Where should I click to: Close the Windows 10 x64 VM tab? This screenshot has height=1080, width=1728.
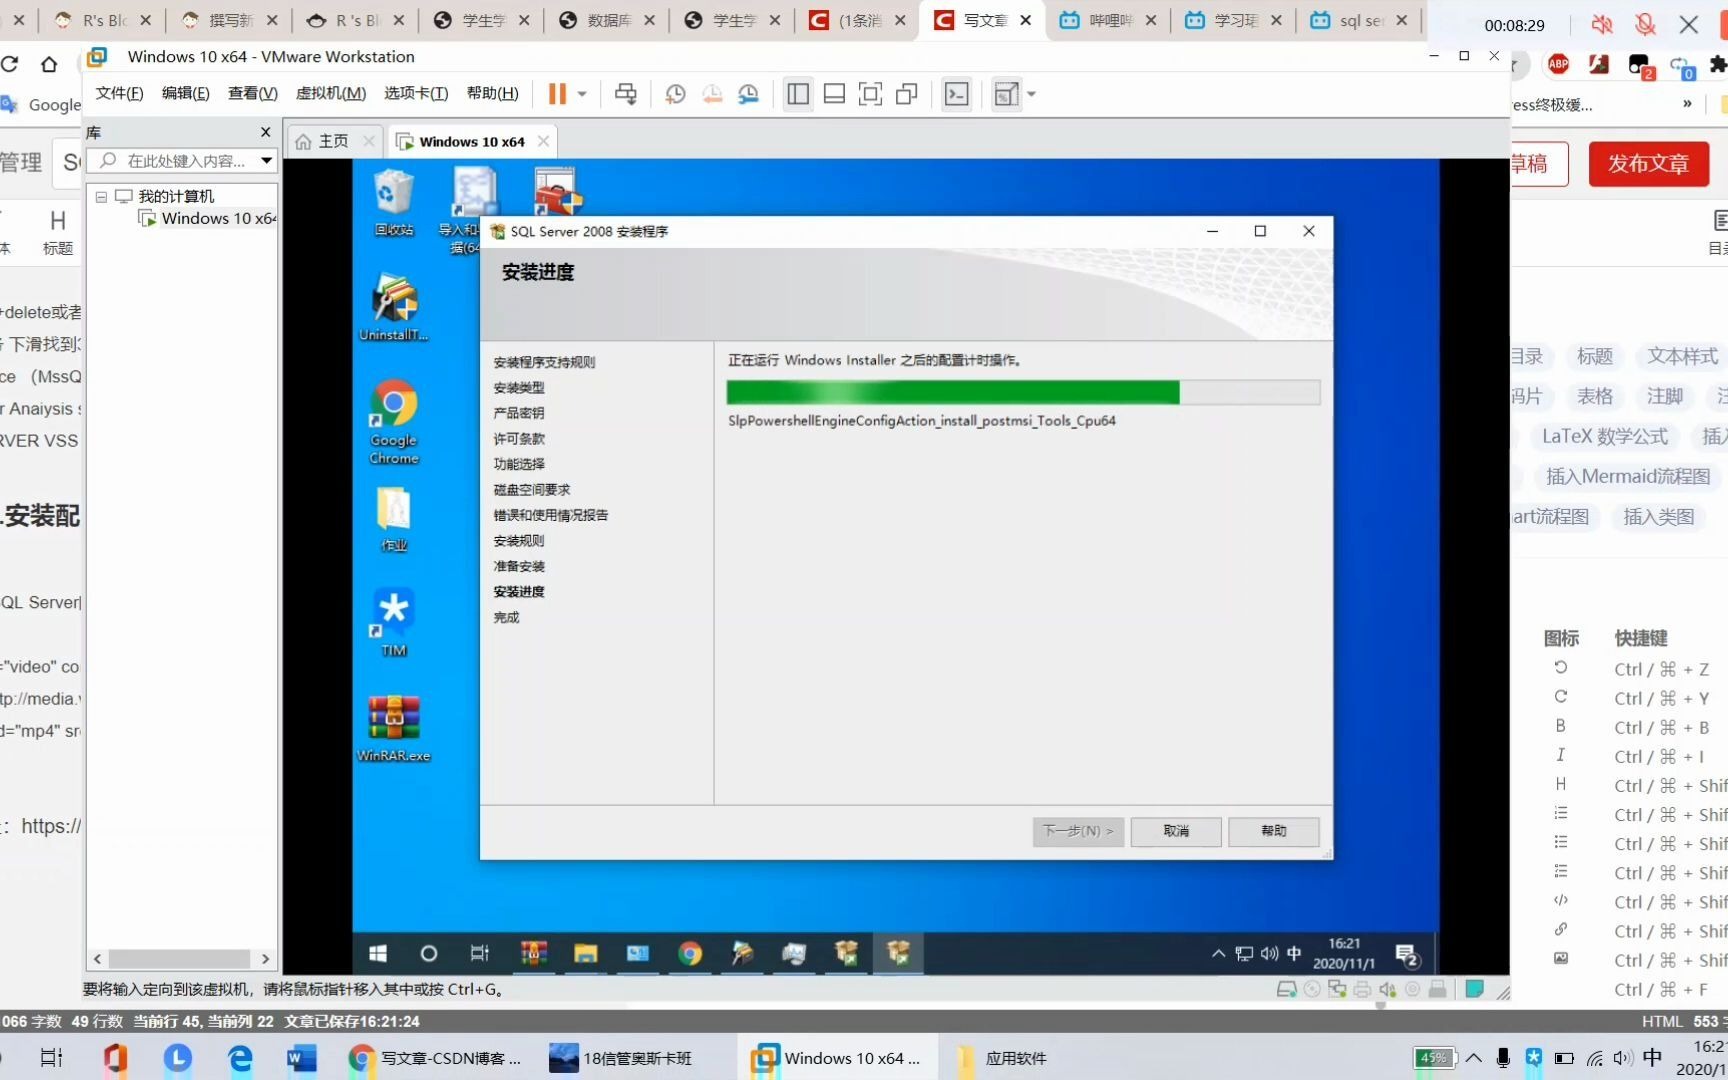543,141
